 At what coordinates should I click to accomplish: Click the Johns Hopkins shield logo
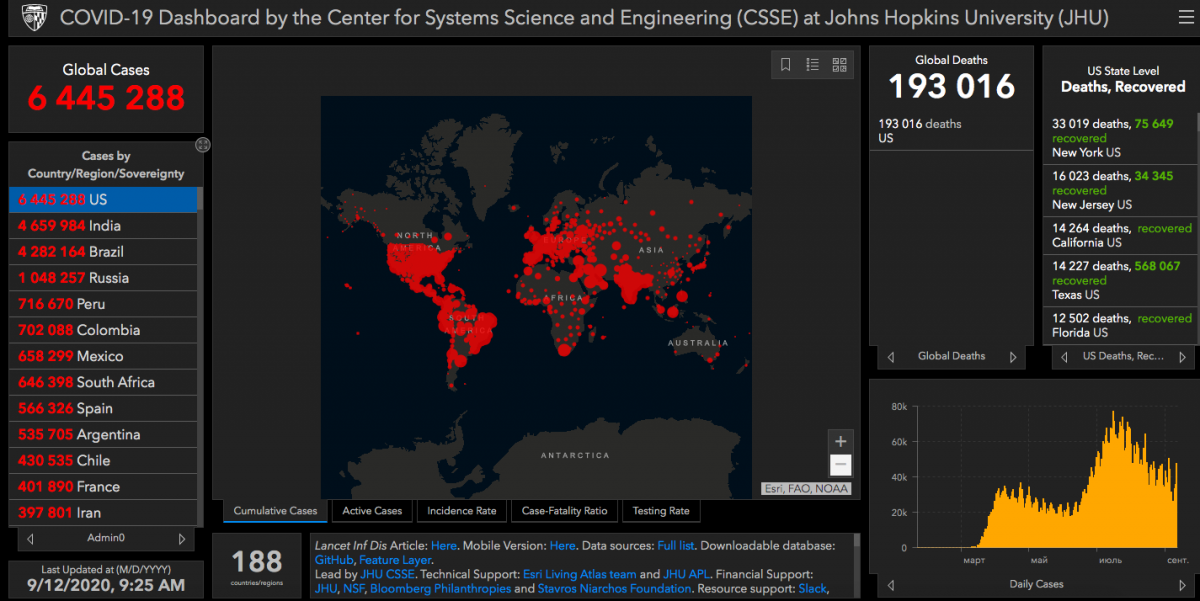tap(36, 18)
